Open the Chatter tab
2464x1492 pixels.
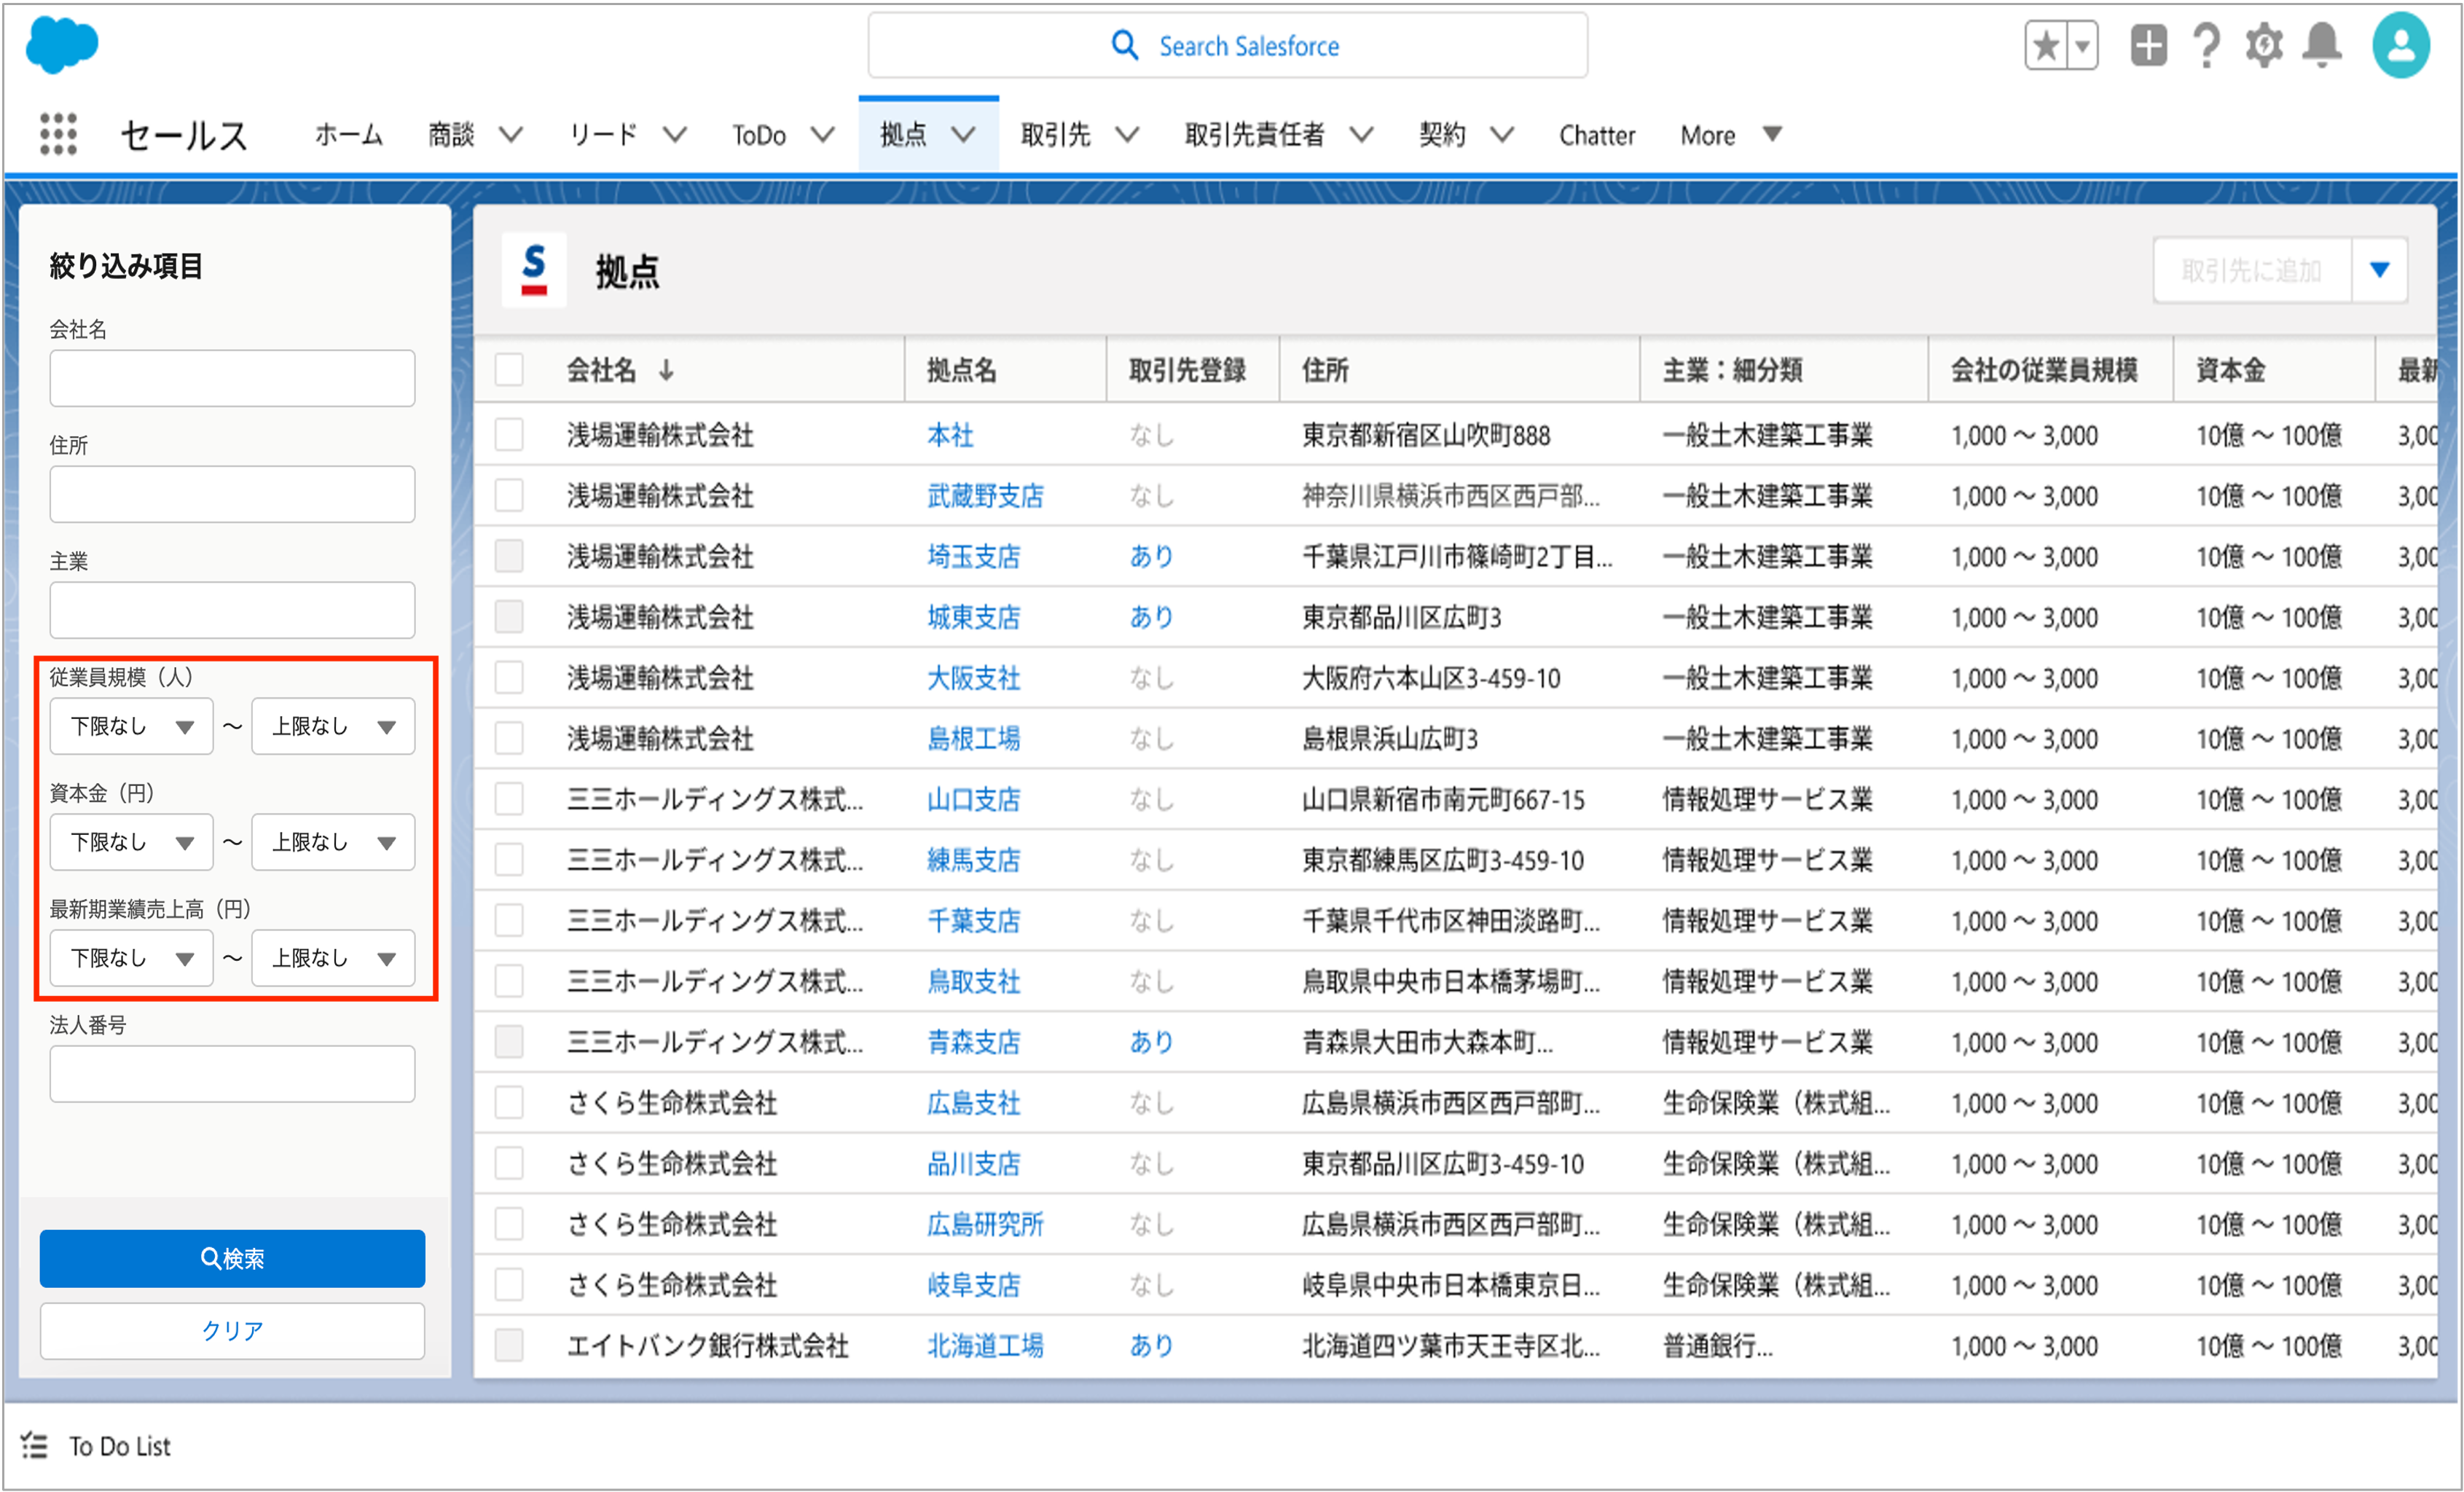[x=1596, y=135]
